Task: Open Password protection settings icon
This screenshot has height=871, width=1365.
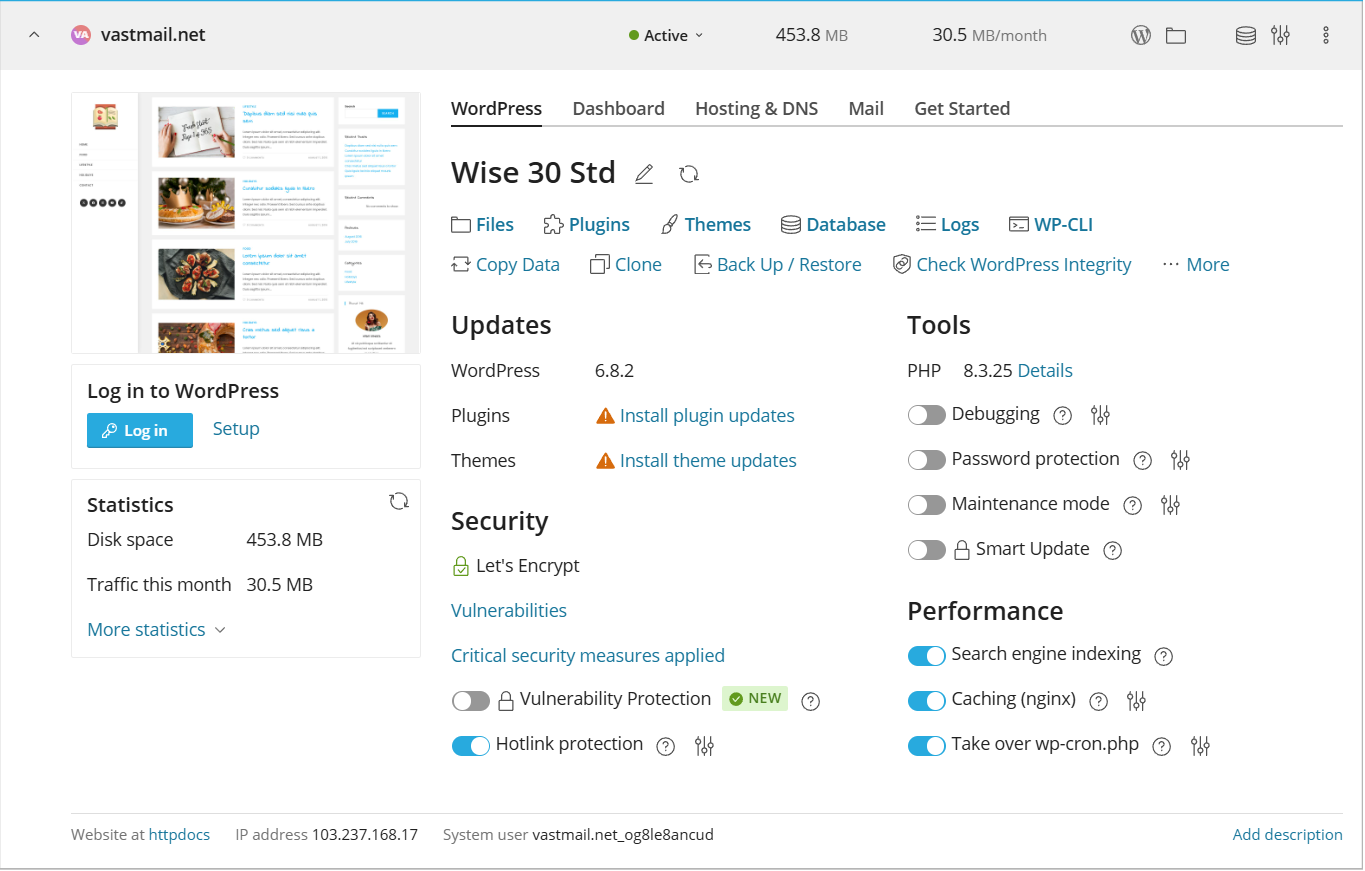Action: point(1181,460)
